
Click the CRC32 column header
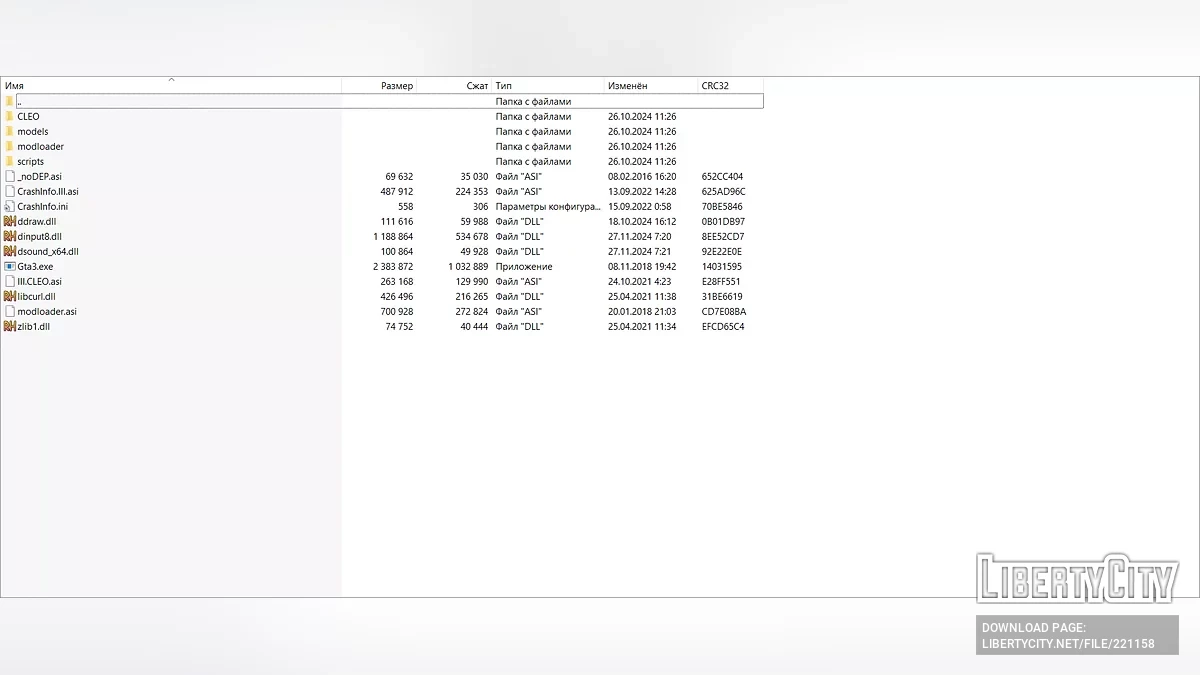coord(715,86)
